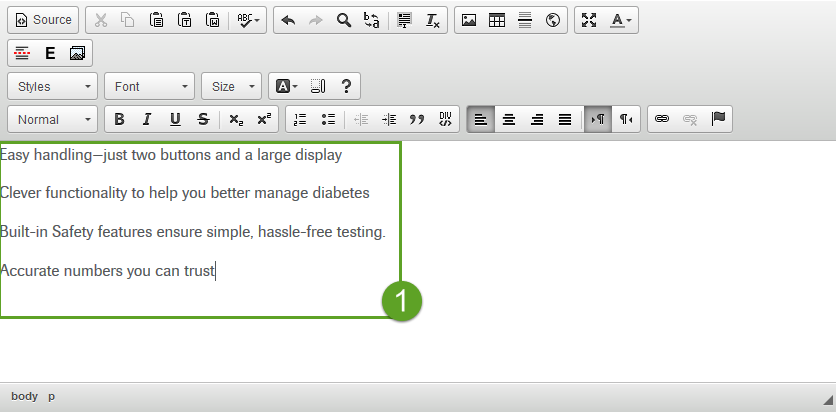Open the background color dropdown
836x412 pixels.
coord(286,86)
